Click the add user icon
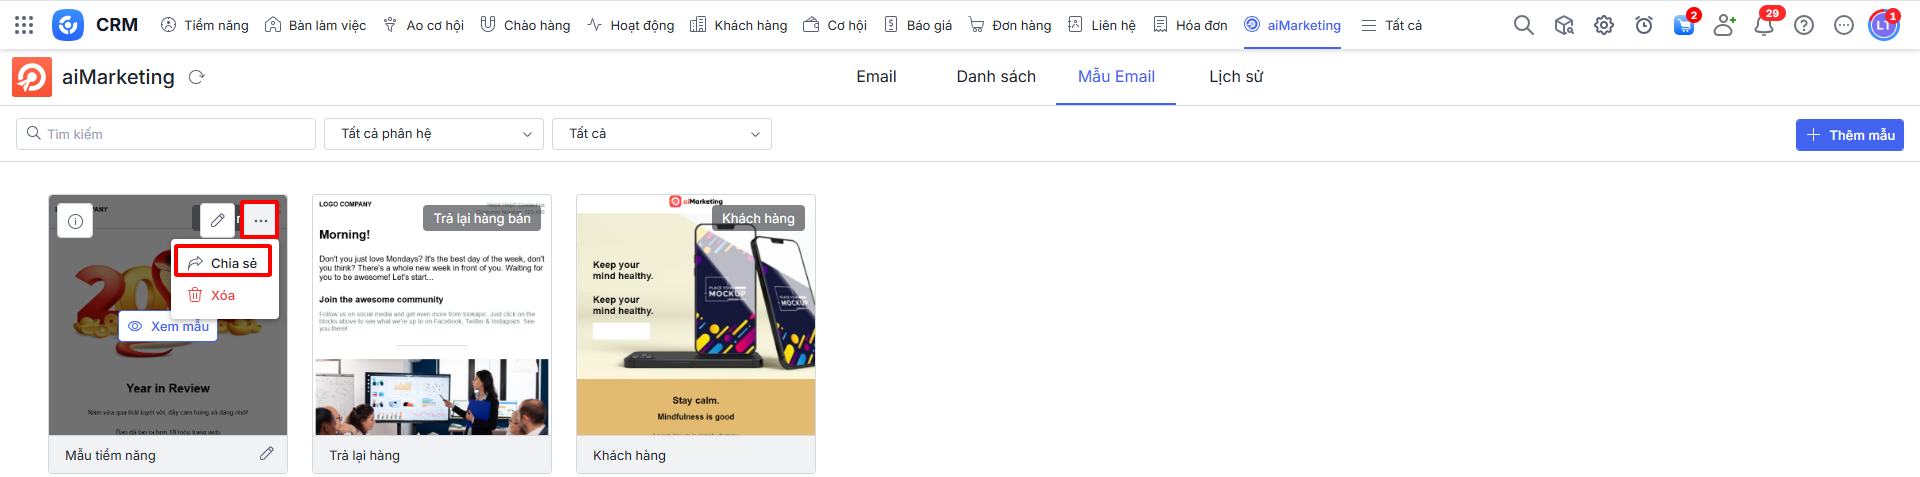The width and height of the screenshot is (1920, 477). (x=1724, y=25)
